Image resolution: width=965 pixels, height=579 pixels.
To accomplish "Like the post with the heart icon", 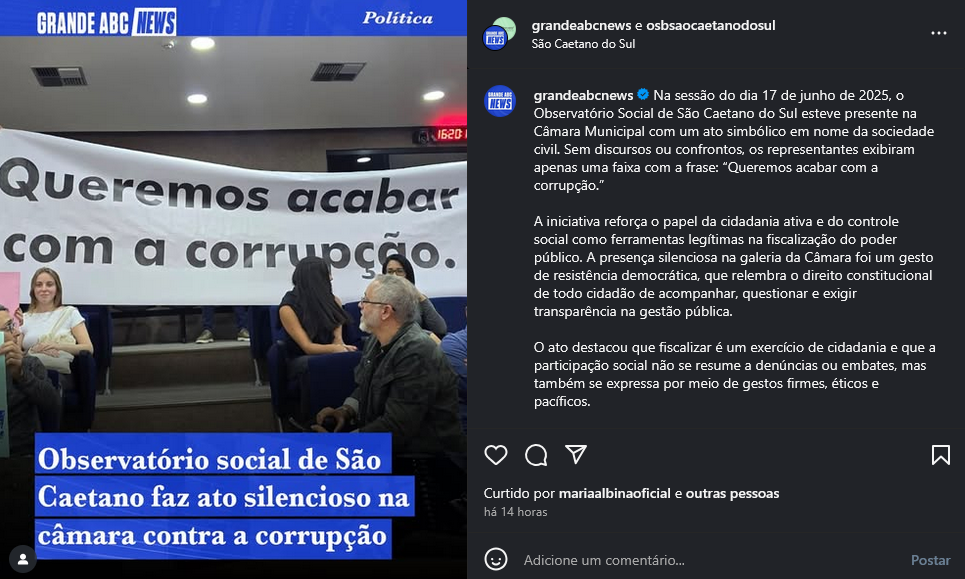I will 495,455.
